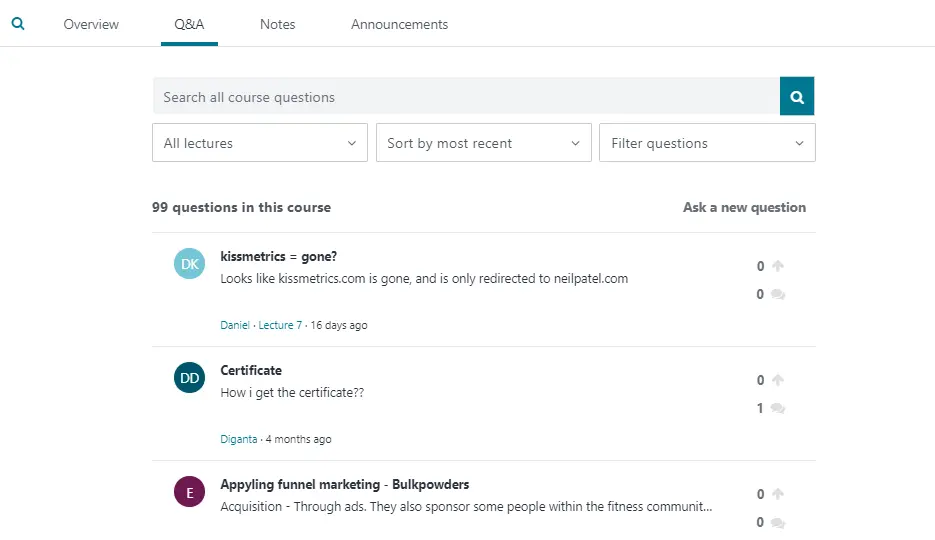This screenshot has height=540, width=935.
Task: Go to the Announcements tab
Action: click(x=399, y=24)
